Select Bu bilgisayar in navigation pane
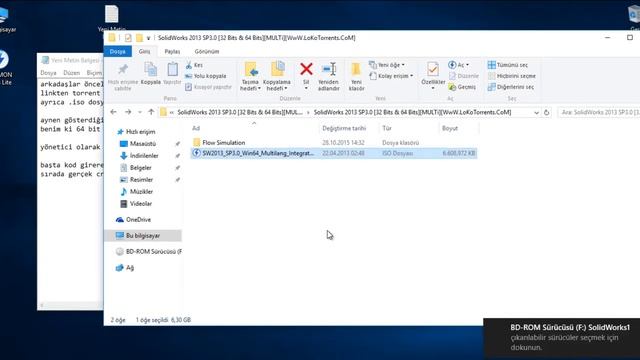640x360 pixels. coord(143,236)
